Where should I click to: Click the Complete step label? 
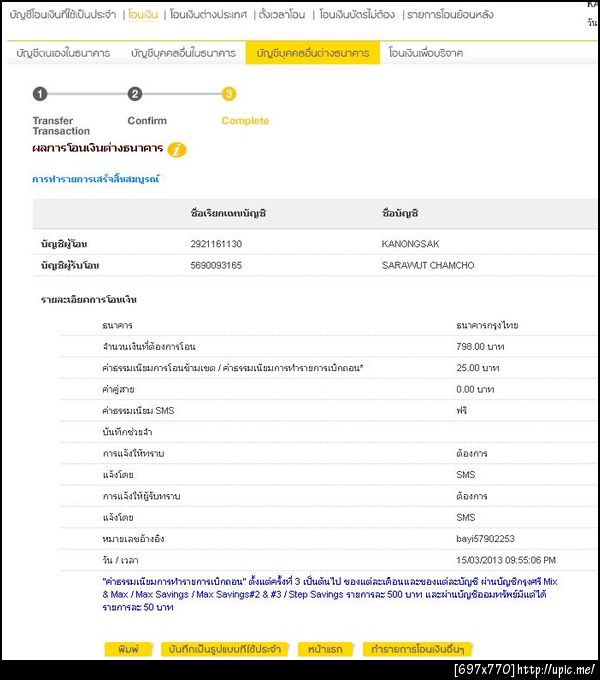pyautogui.click(x=245, y=121)
